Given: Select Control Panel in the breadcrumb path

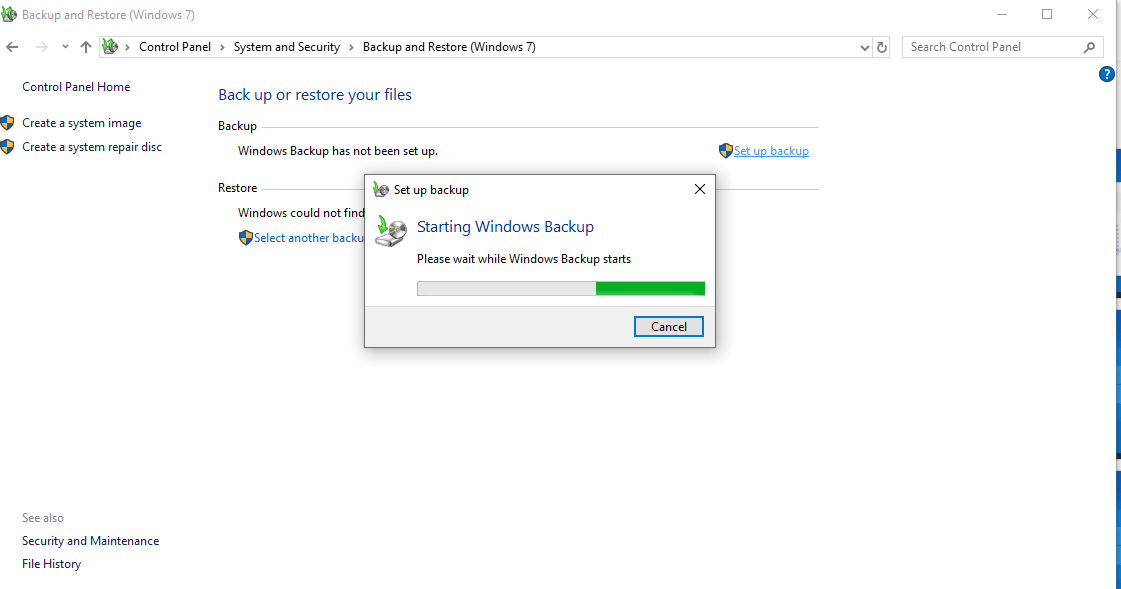Looking at the screenshot, I should [174, 47].
